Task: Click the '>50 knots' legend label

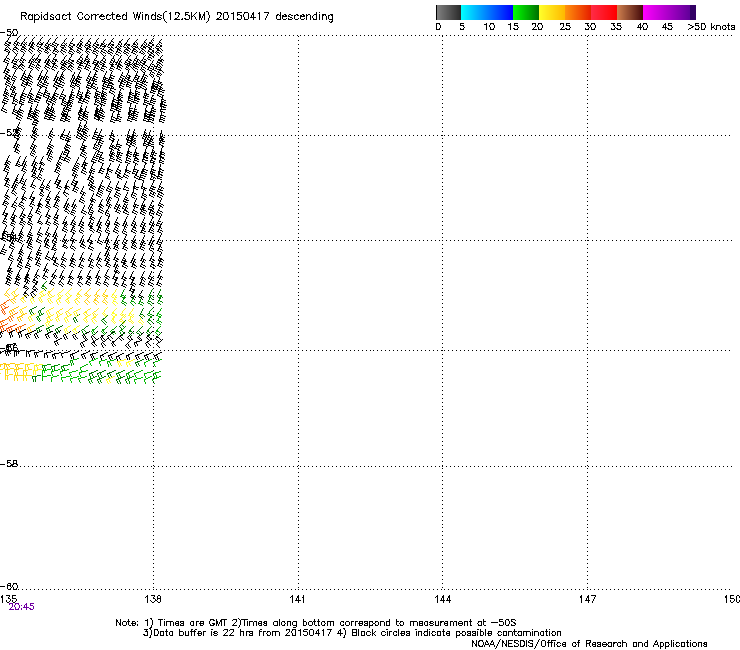Action: click(711, 27)
